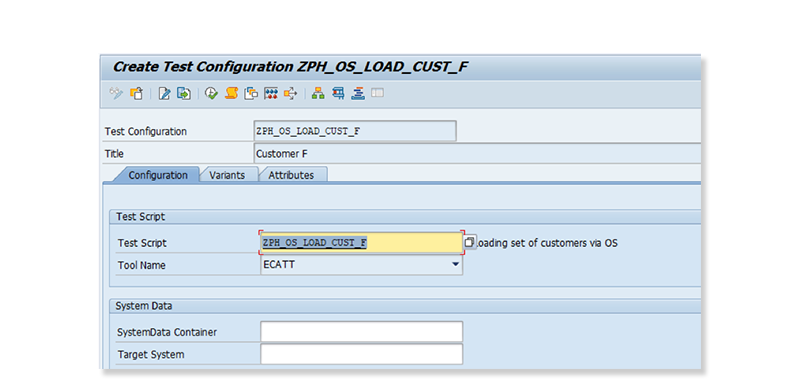
Task: Click the hierarchy tree structure icon
Action: pyautogui.click(x=318, y=93)
